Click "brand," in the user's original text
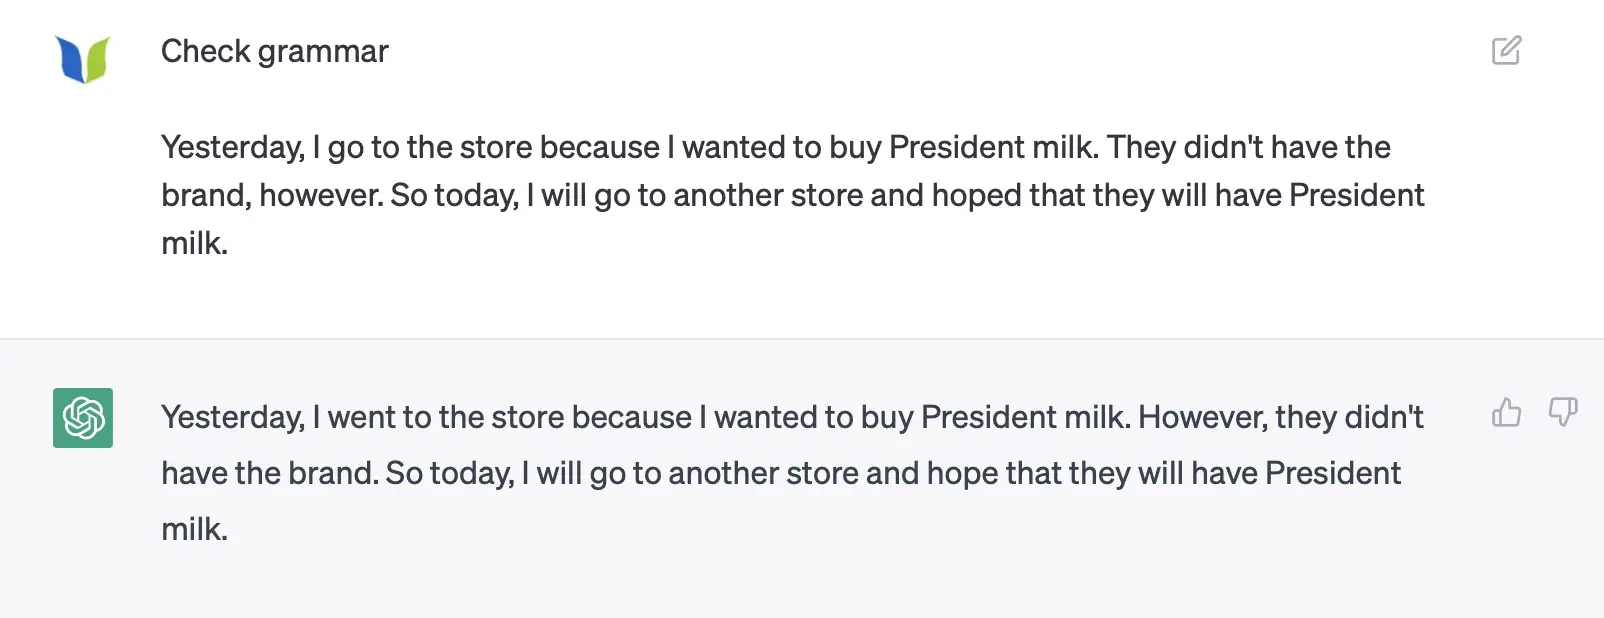 coord(206,195)
